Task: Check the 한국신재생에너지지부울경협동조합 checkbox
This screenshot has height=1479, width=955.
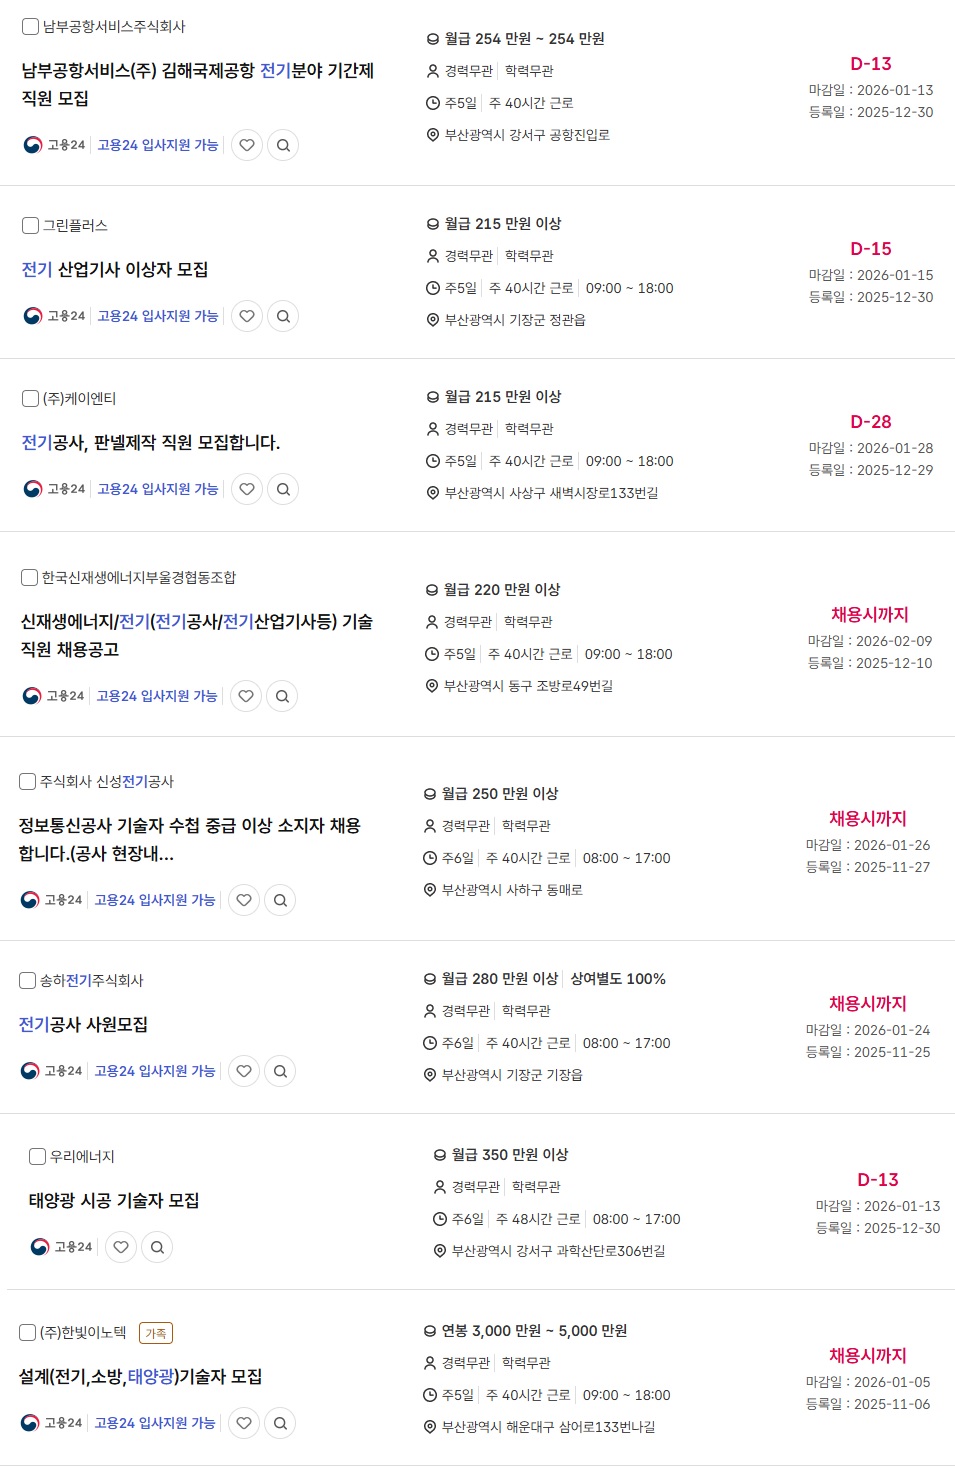Action: point(30,578)
